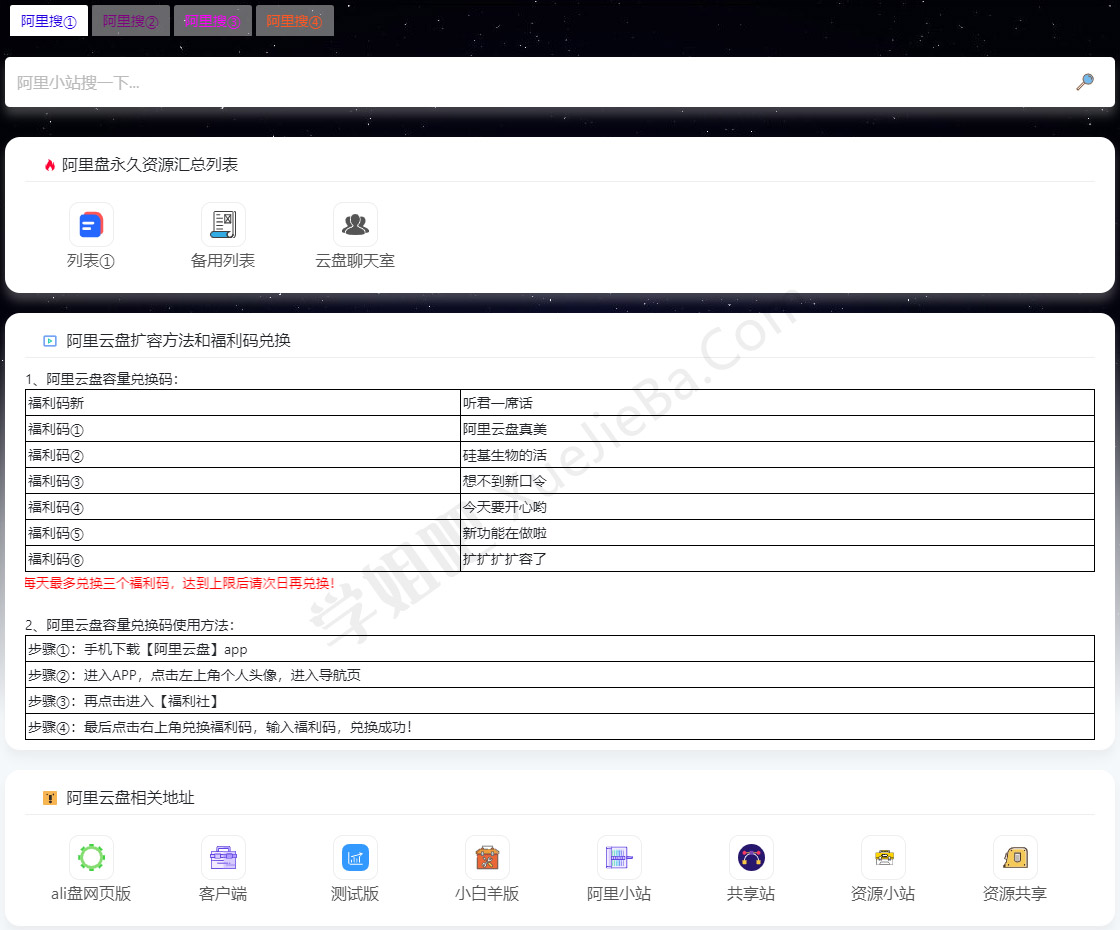Open the 共享站 sharing site icon

[x=751, y=857]
